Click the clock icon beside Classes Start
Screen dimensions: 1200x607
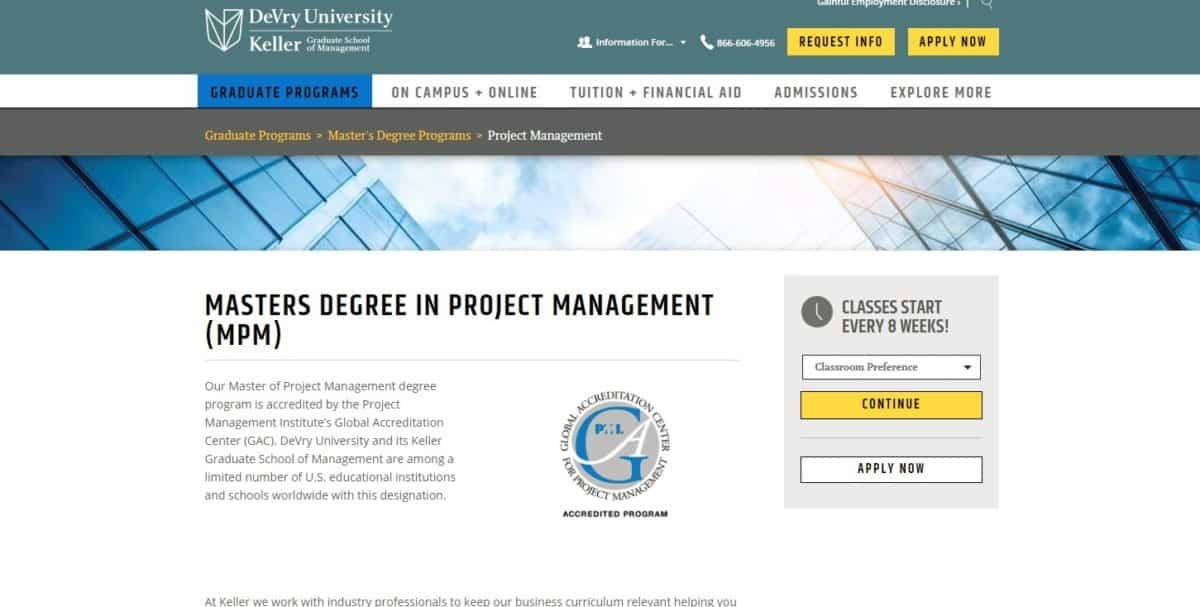[817, 311]
